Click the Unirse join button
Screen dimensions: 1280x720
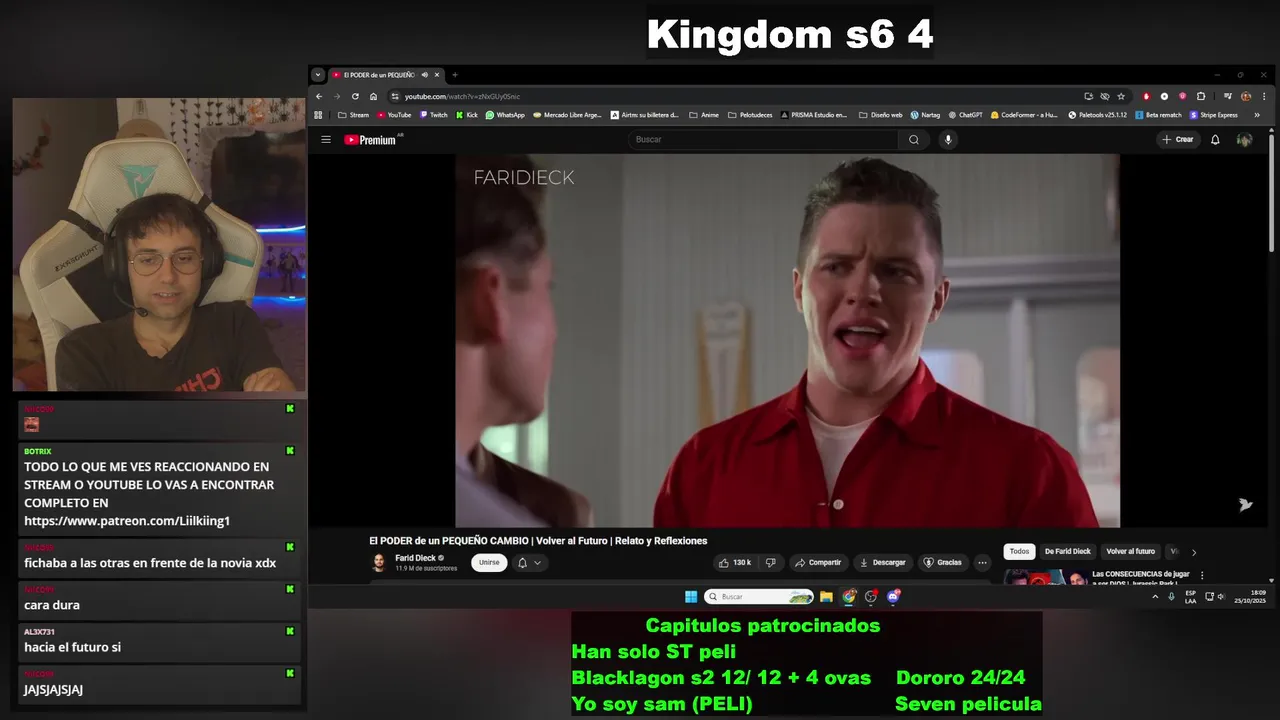pos(489,563)
